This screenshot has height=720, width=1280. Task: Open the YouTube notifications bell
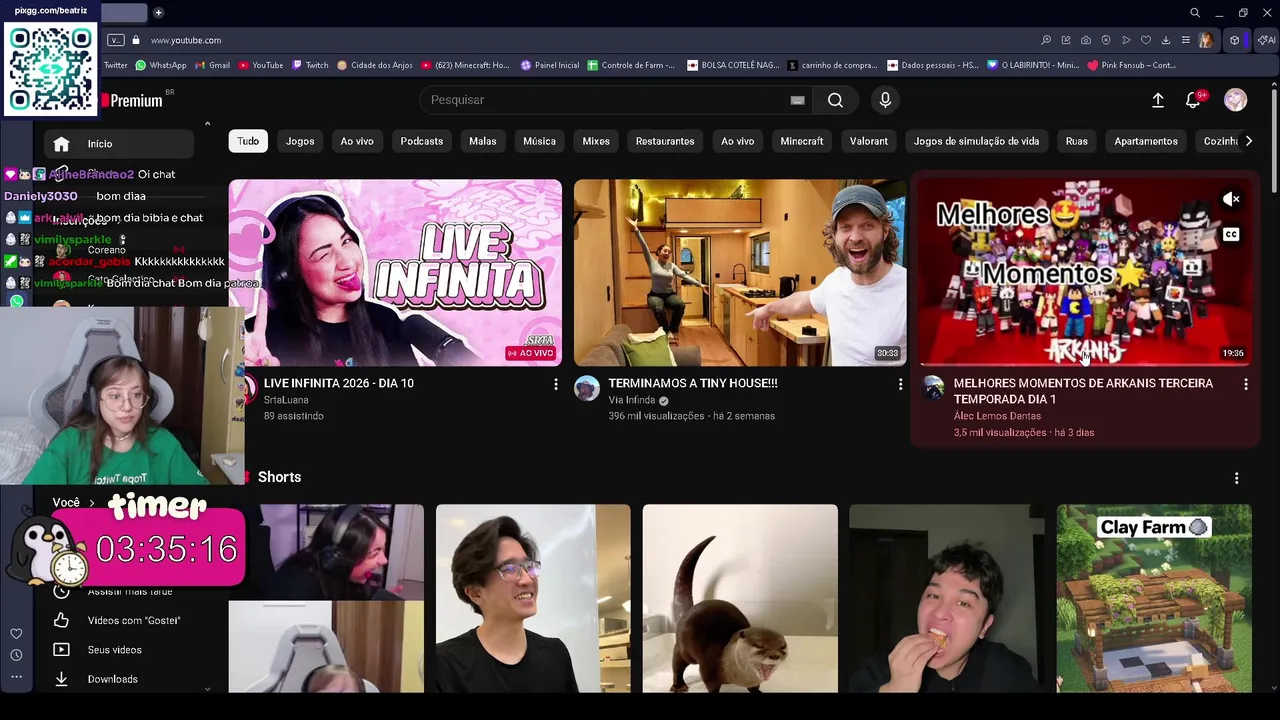coord(1193,100)
